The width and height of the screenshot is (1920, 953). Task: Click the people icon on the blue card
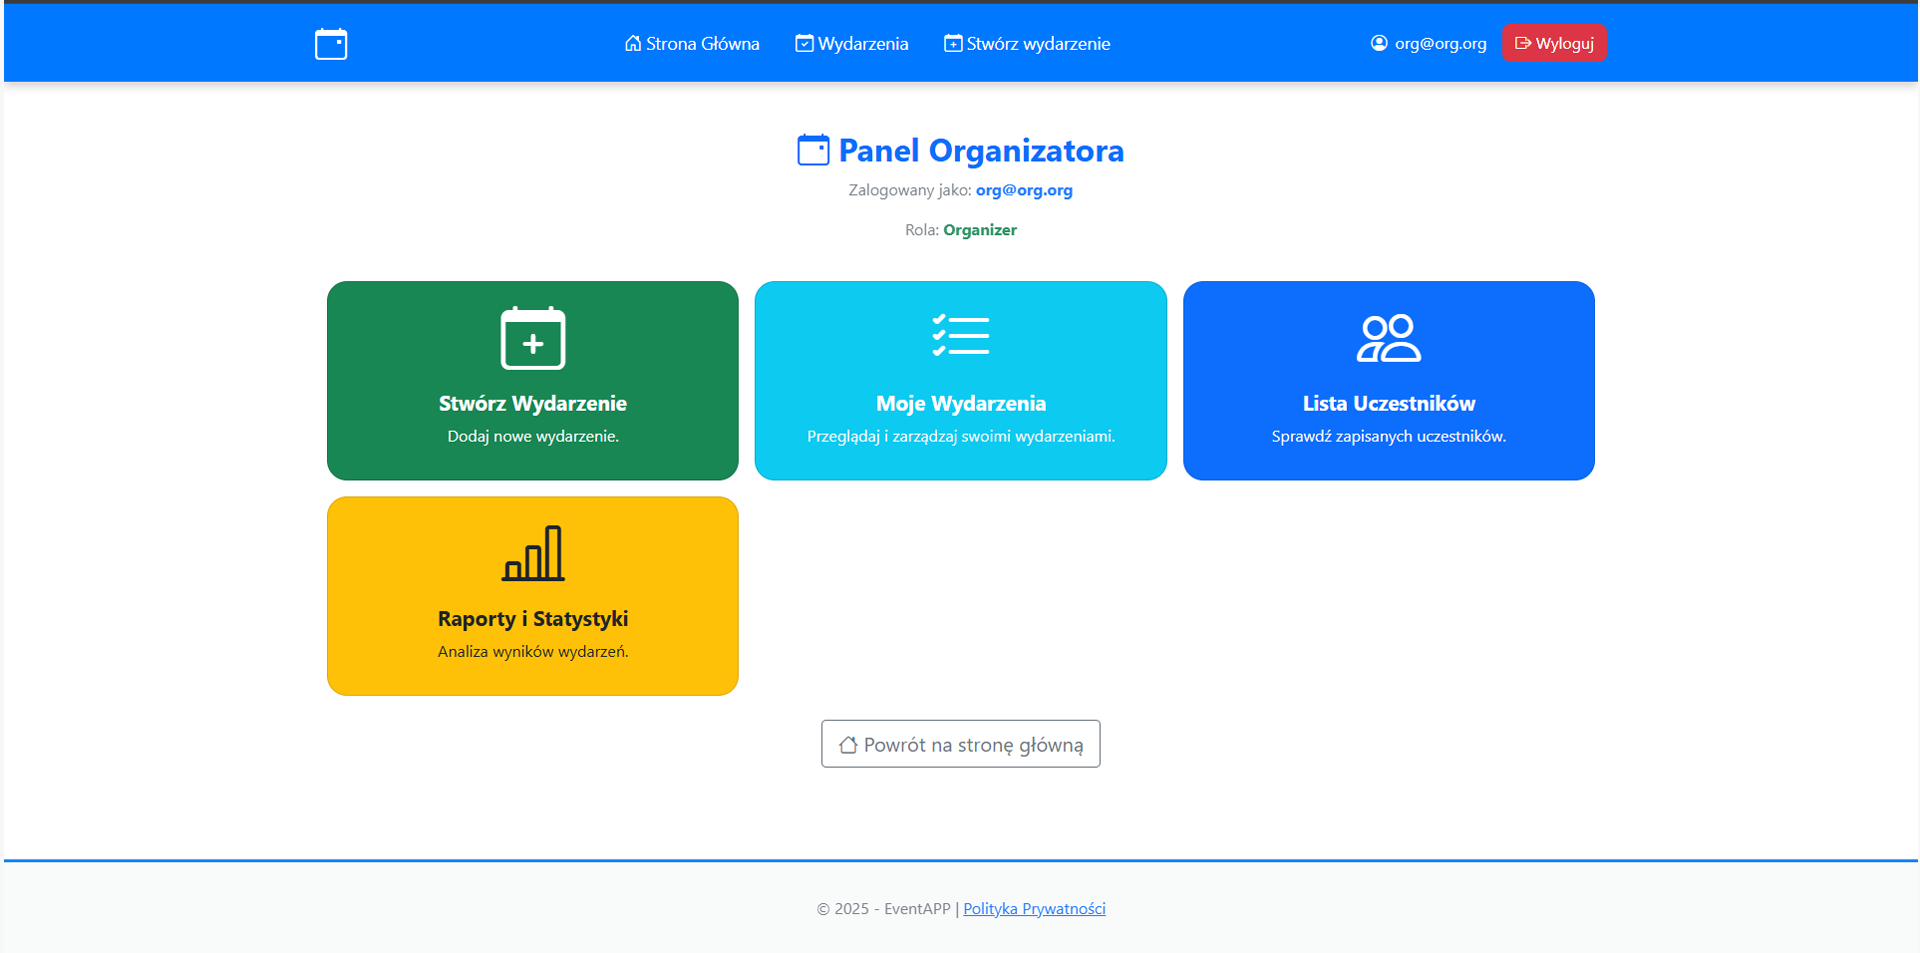pyautogui.click(x=1389, y=338)
